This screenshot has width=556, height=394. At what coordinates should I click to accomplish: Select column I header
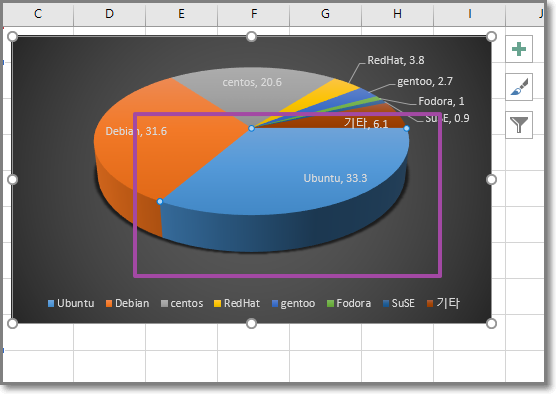pos(469,14)
